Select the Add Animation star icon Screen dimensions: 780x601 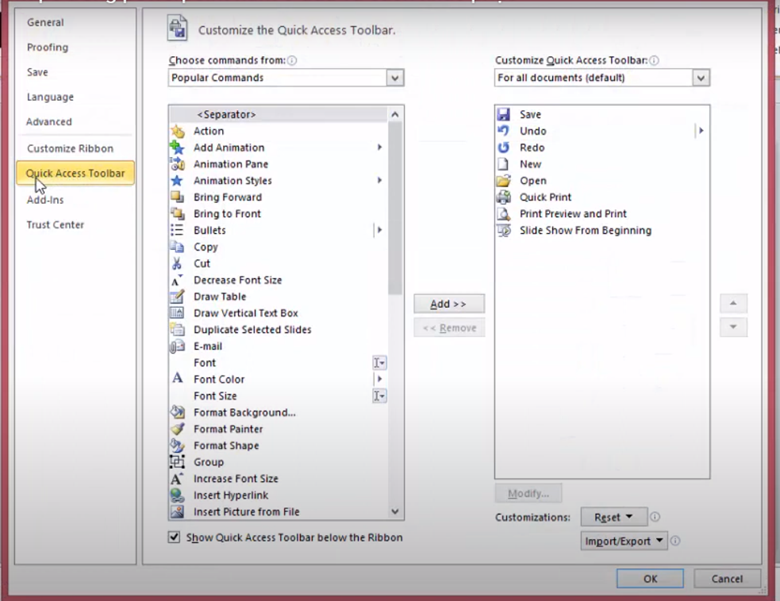coord(177,148)
